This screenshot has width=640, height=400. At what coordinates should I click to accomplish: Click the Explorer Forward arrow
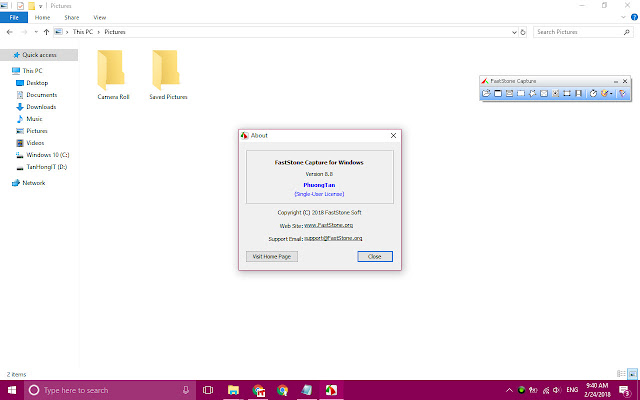pyautogui.click(x=24, y=32)
